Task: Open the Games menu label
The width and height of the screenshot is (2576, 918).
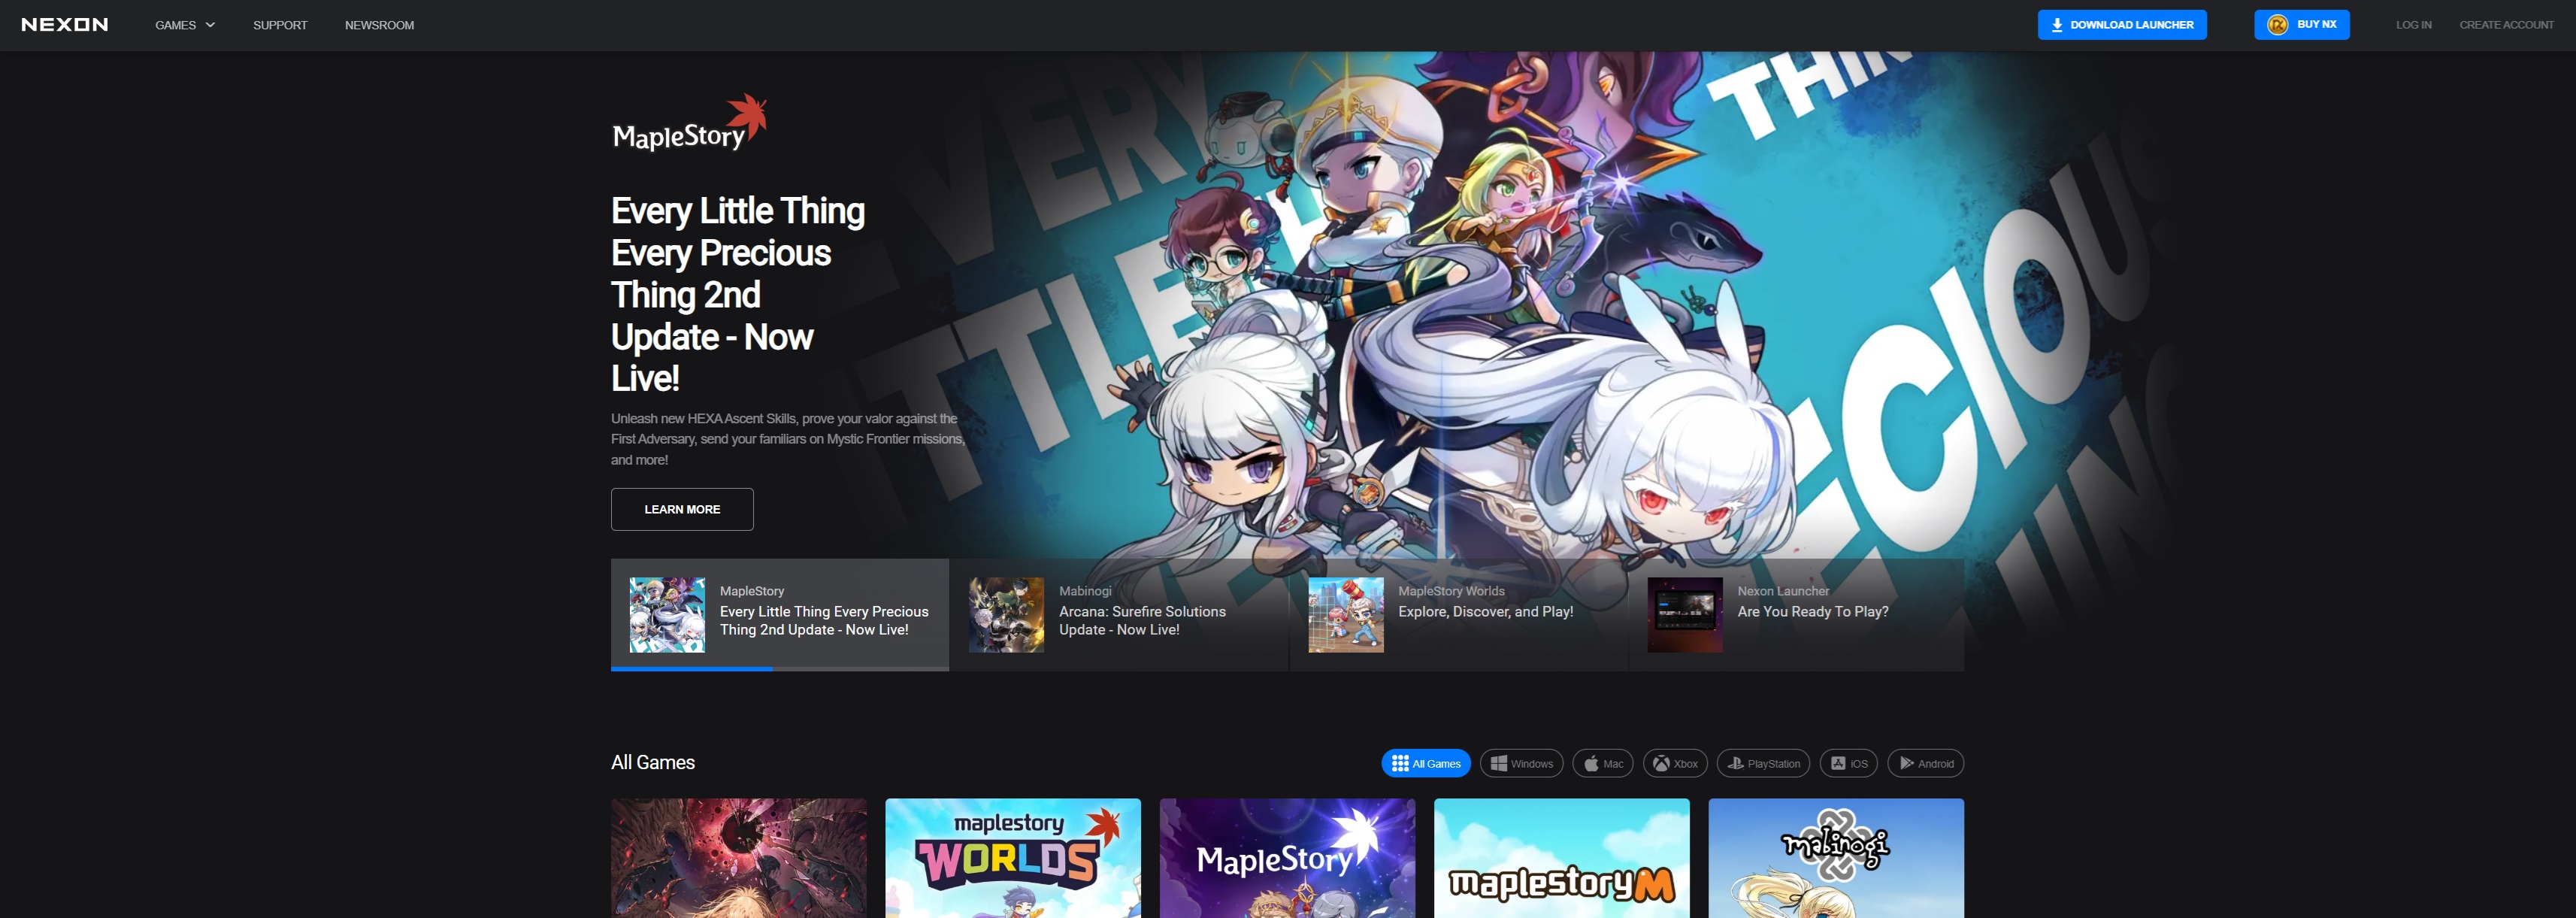Action: [175, 25]
